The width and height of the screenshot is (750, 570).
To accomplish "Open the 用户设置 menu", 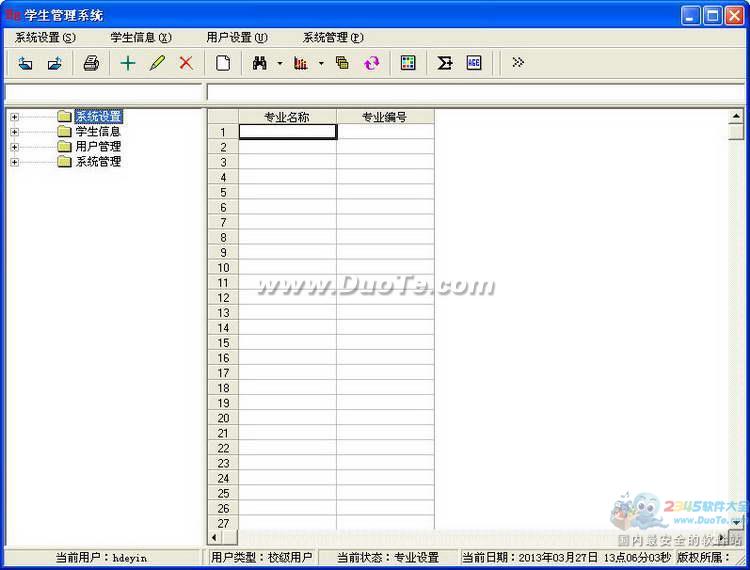I will click(237, 38).
